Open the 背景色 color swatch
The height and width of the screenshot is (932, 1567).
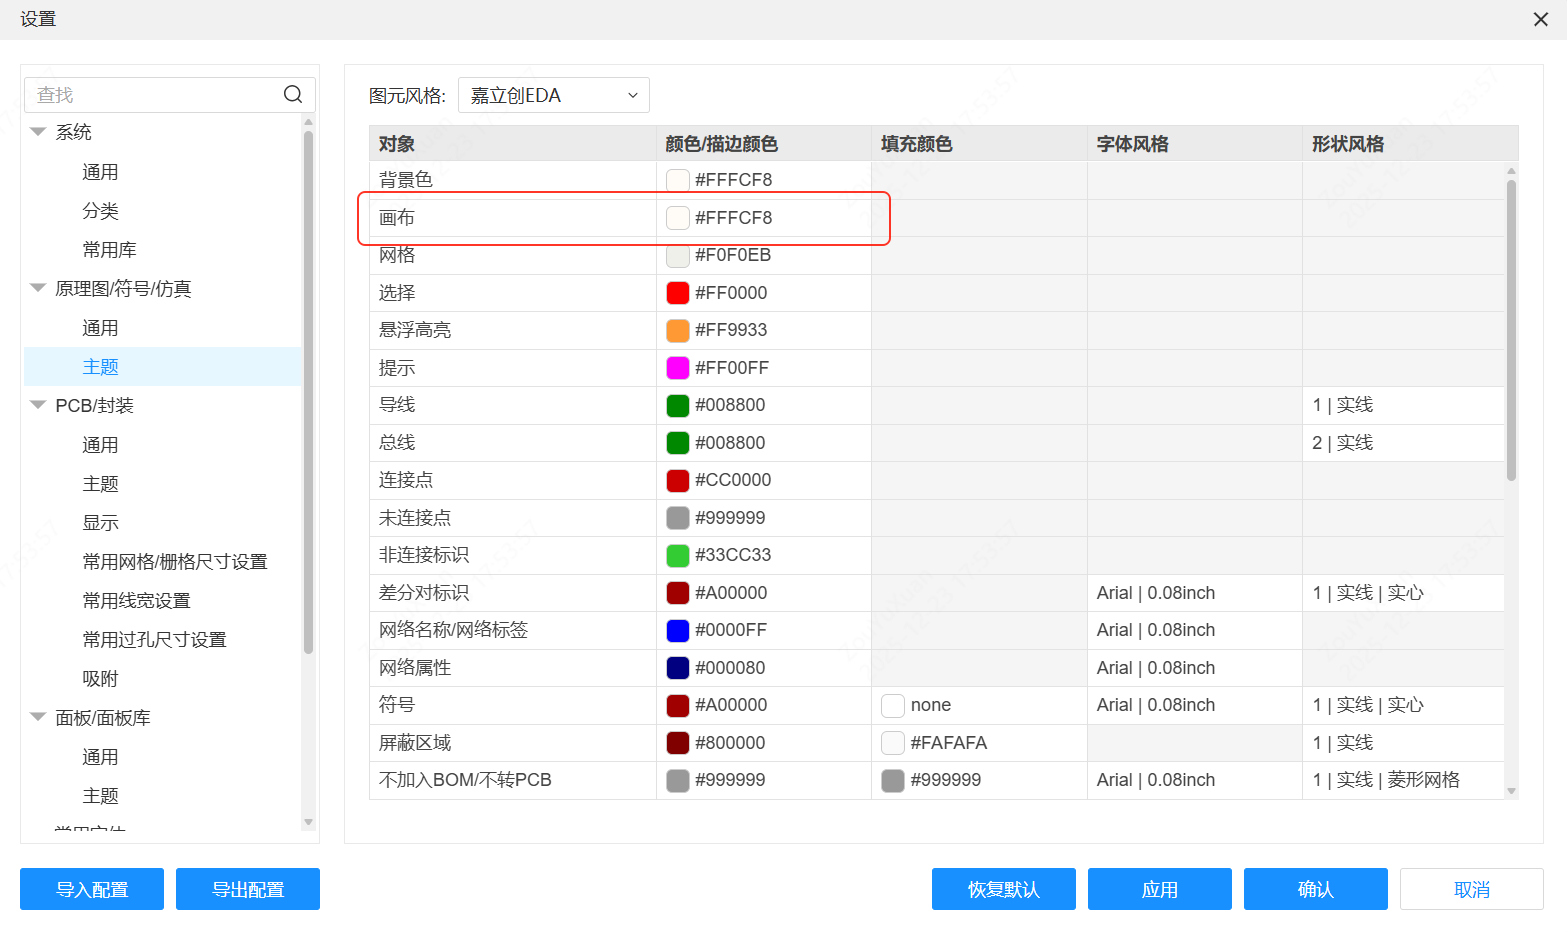676,179
